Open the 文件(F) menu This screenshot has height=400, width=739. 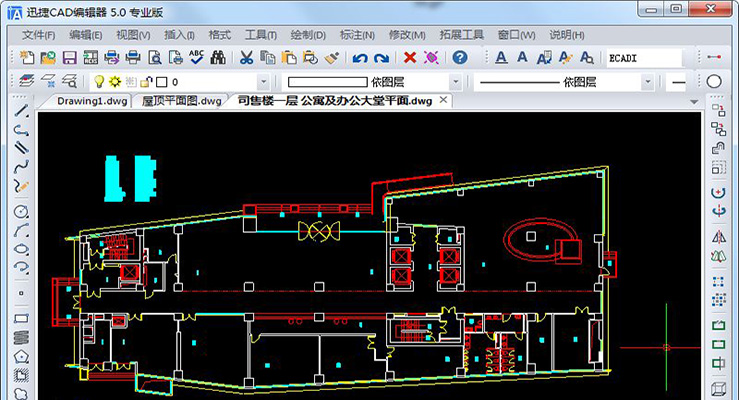tap(38, 35)
